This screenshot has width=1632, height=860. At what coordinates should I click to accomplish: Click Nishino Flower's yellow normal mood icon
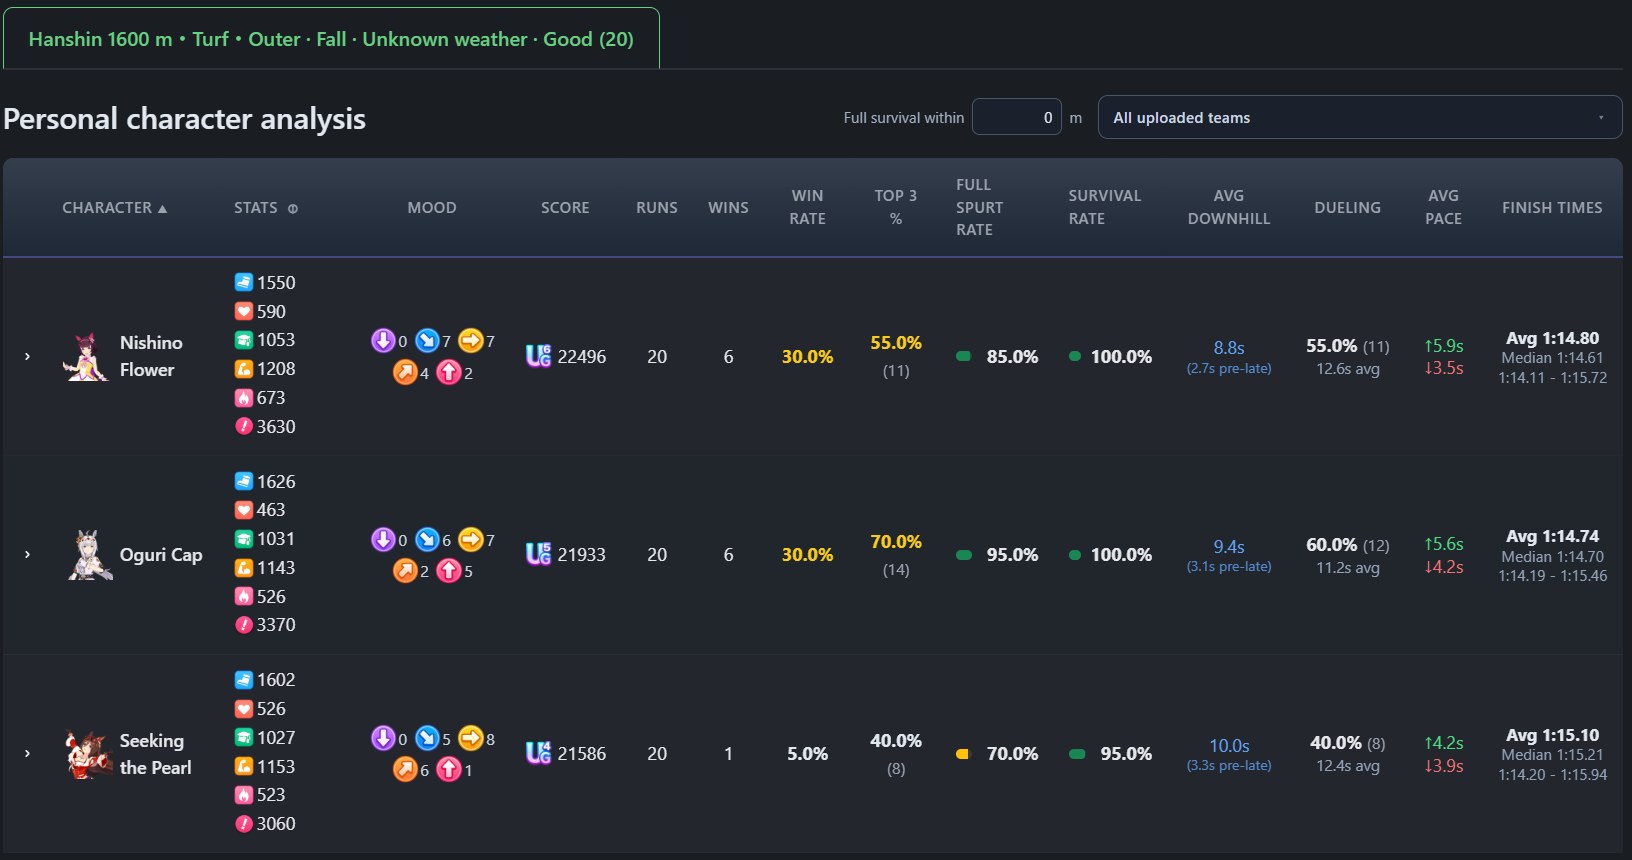click(x=471, y=341)
